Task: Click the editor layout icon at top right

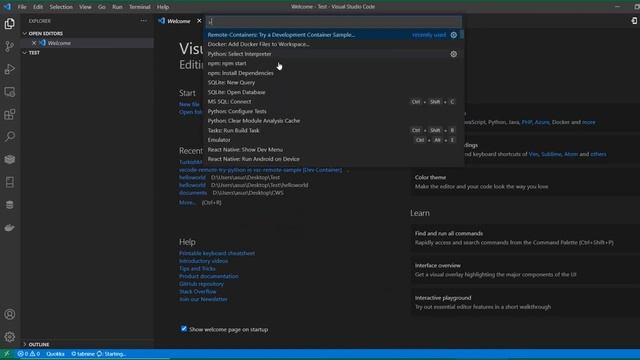Action: tap(634, 21)
